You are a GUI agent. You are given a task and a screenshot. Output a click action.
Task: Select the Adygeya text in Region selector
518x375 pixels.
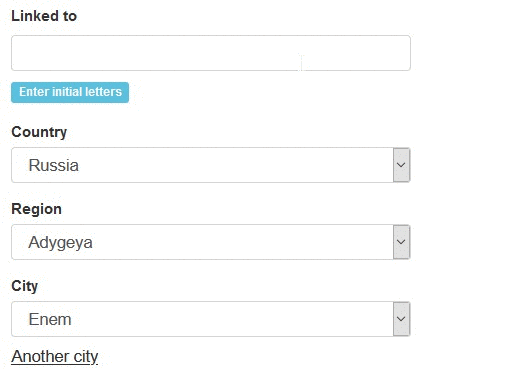click(60, 243)
